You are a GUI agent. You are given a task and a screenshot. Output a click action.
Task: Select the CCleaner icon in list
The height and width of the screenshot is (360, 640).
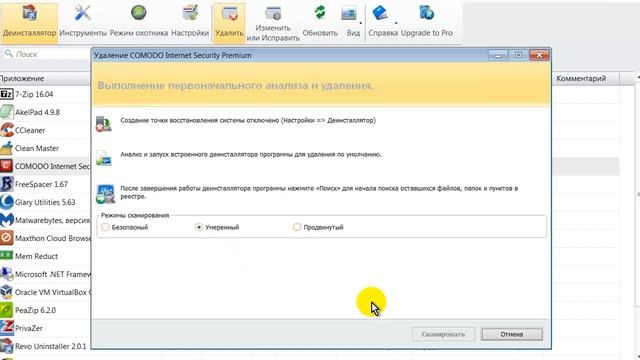7,130
